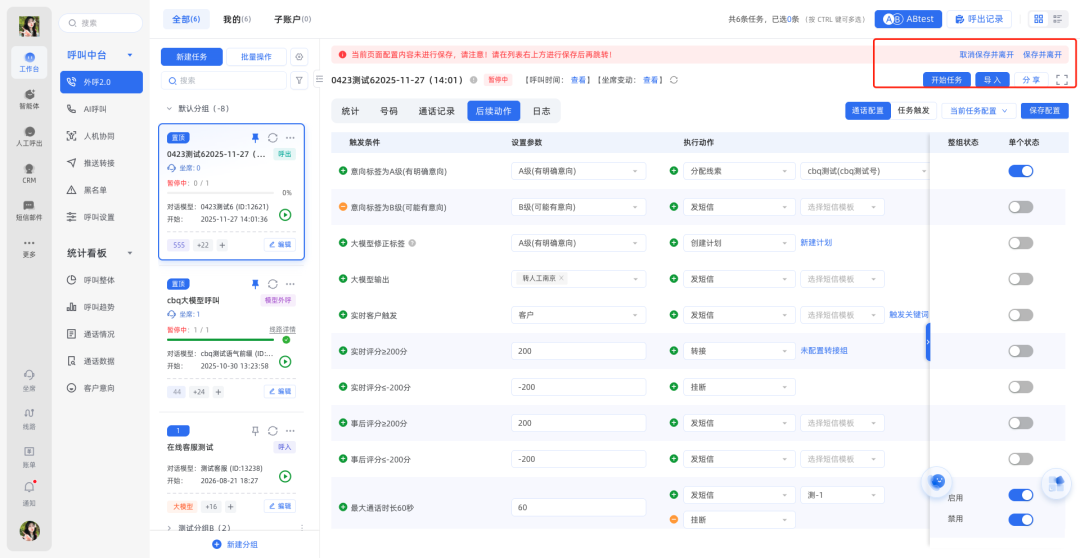Toggle off the 意向标签为A级 row switch
The width and height of the screenshot is (1080, 558).
click(1020, 171)
